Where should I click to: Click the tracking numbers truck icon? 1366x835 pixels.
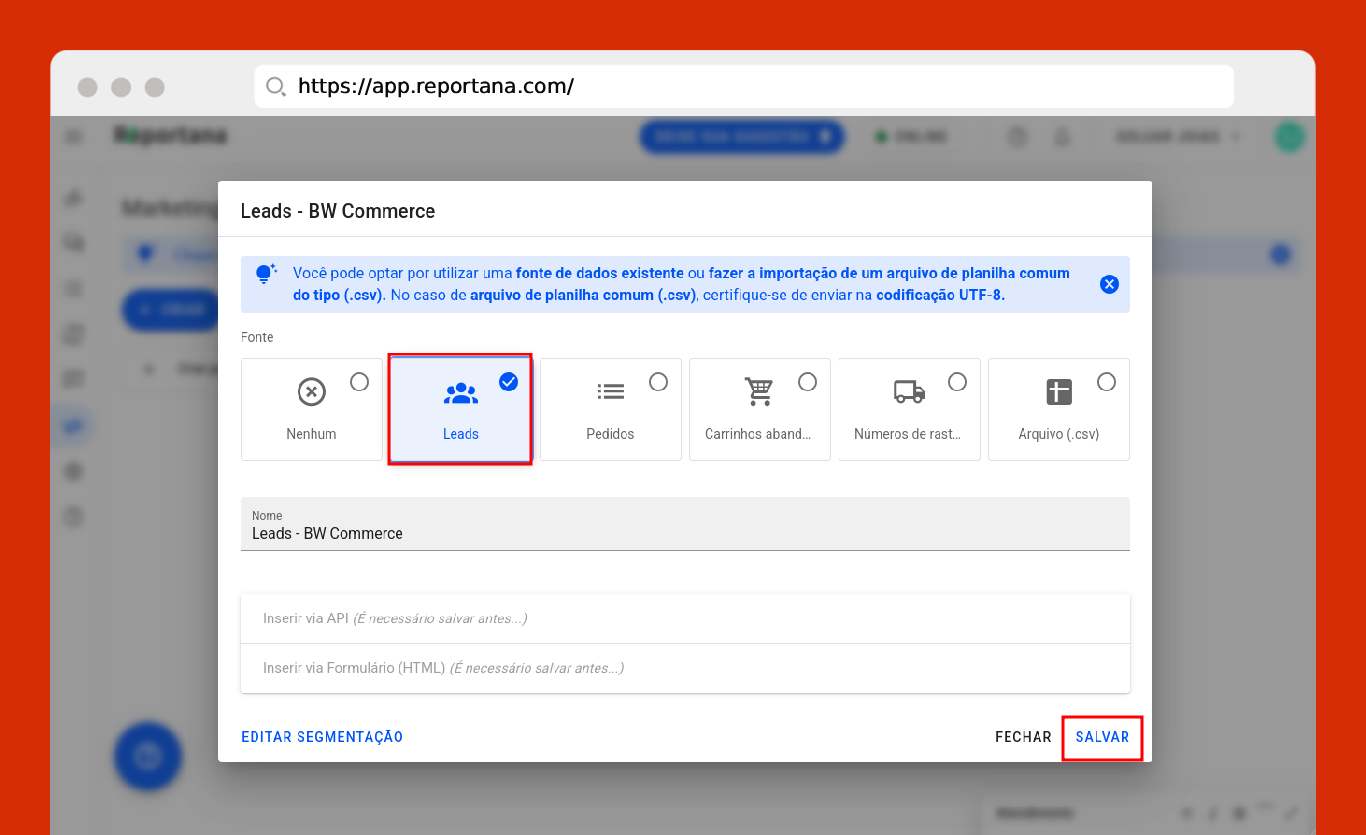(x=908, y=392)
